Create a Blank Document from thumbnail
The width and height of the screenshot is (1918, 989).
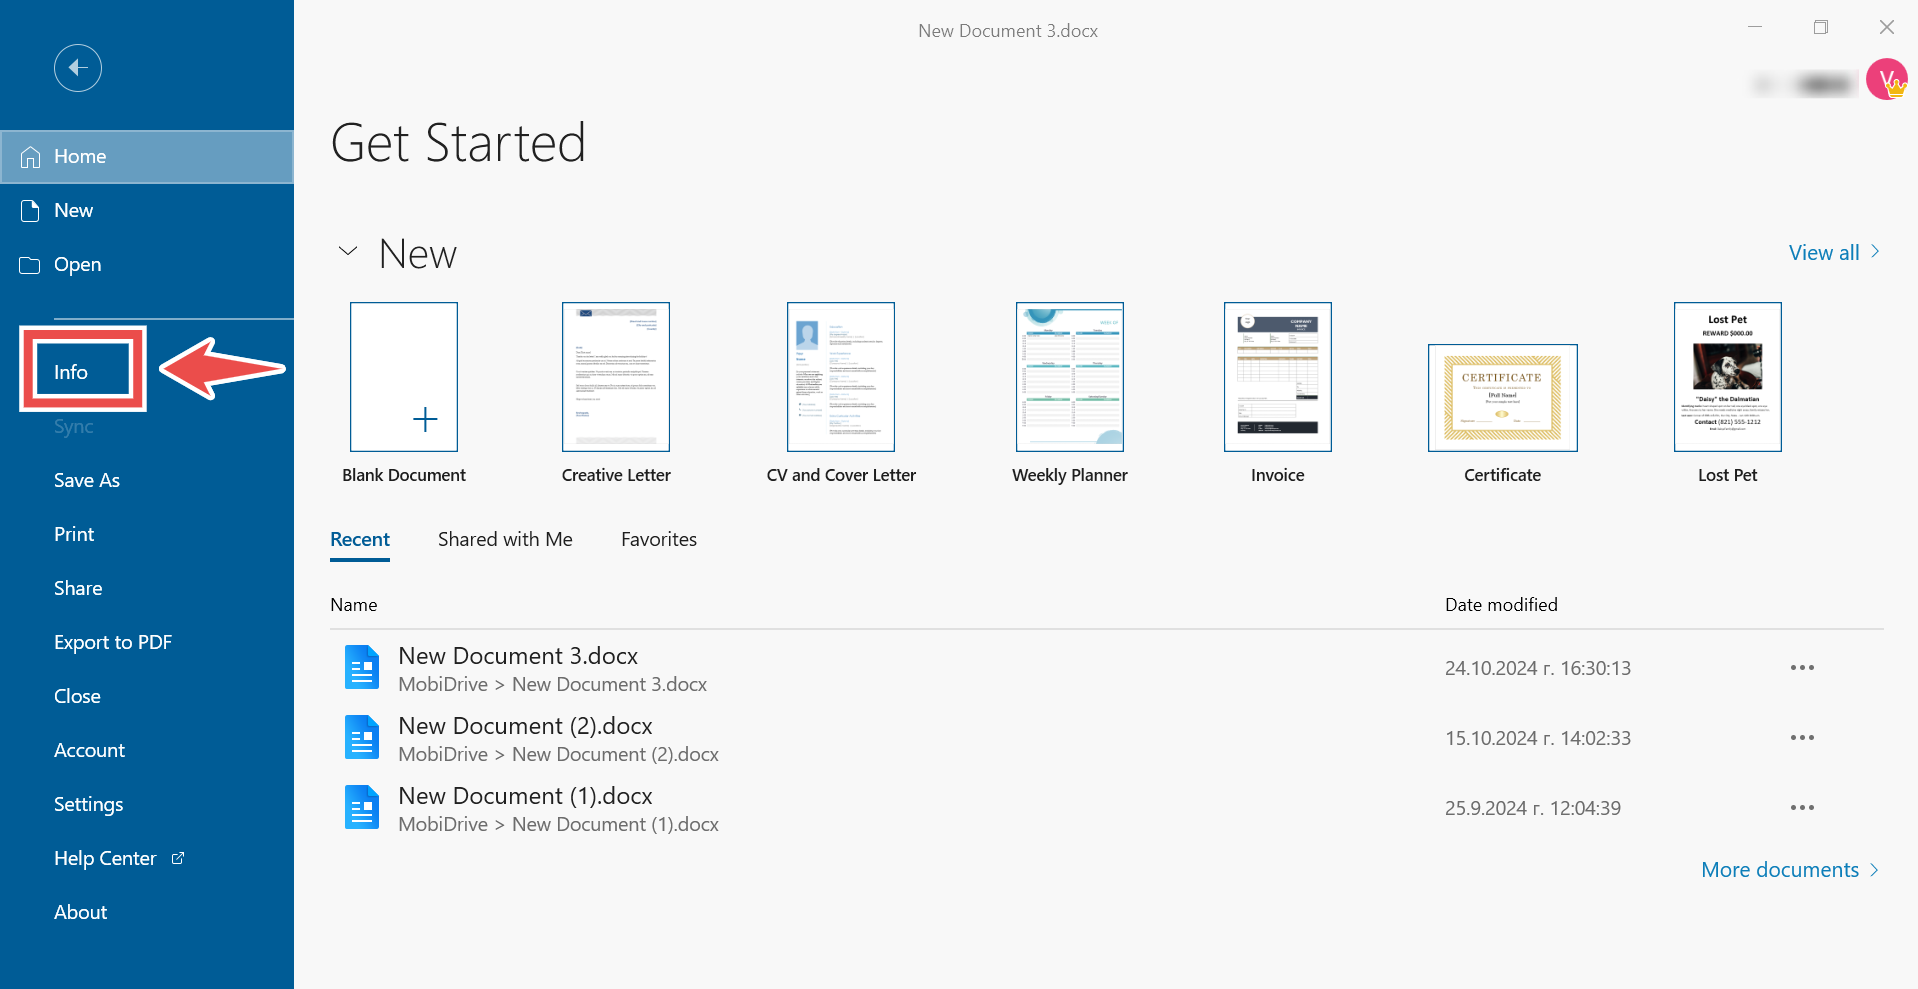(x=404, y=377)
